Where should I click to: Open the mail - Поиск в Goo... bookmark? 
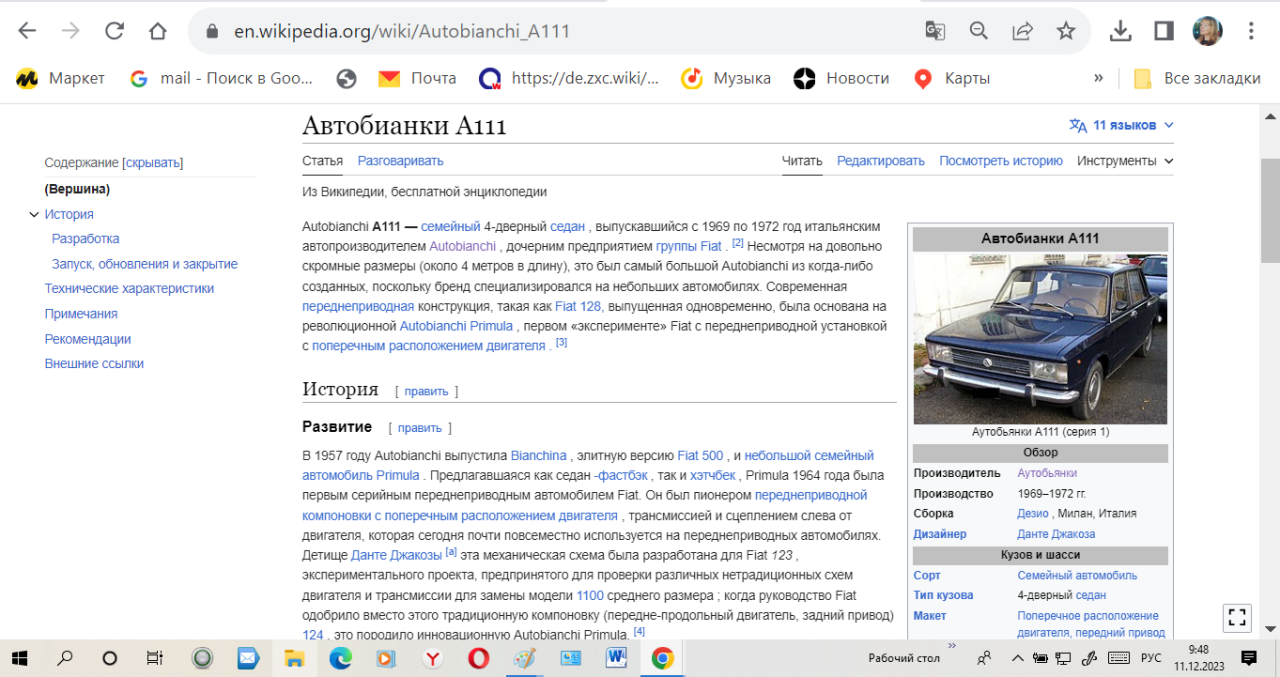[222, 78]
